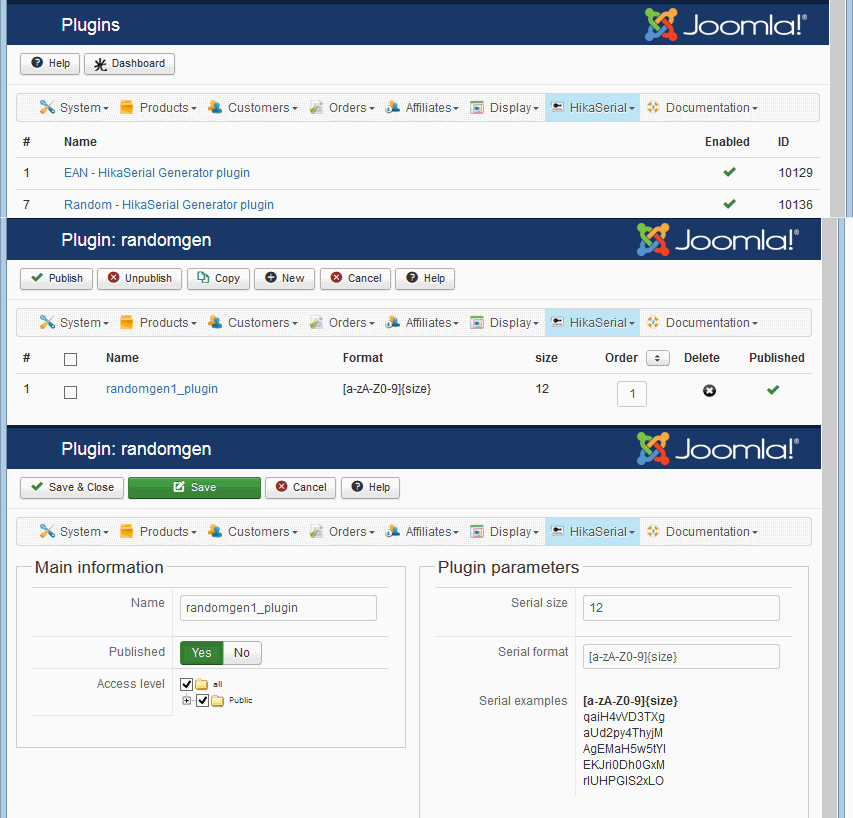The width and height of the screenshot is (853, 818).
Task: Open EAN - HikaSerial Generator plugin link
Action: 157,173
